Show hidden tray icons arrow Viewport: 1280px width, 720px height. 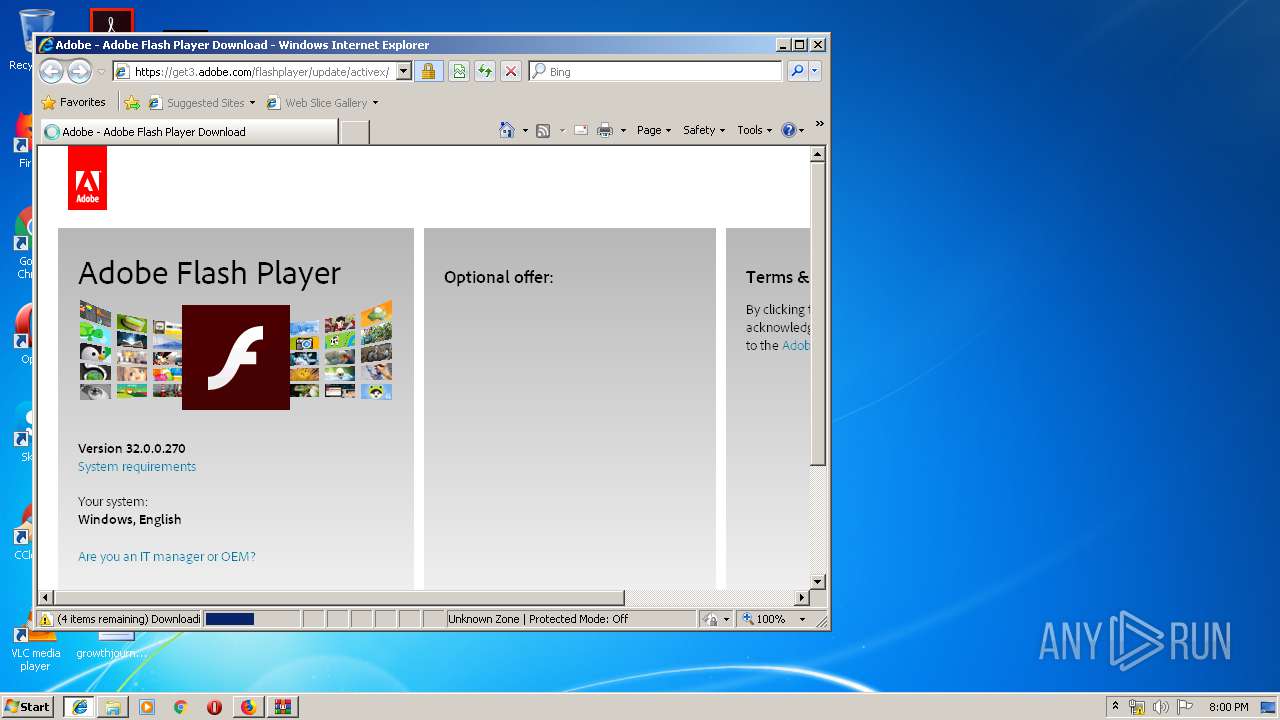(1115, 706)
